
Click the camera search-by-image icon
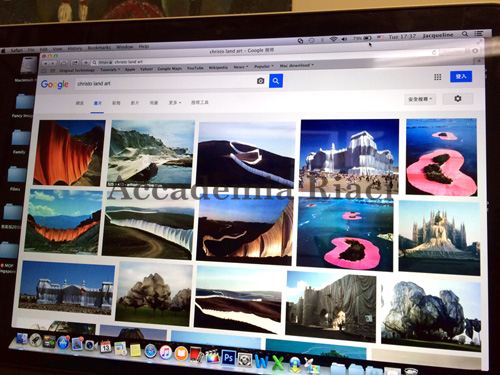coord(261,81)
